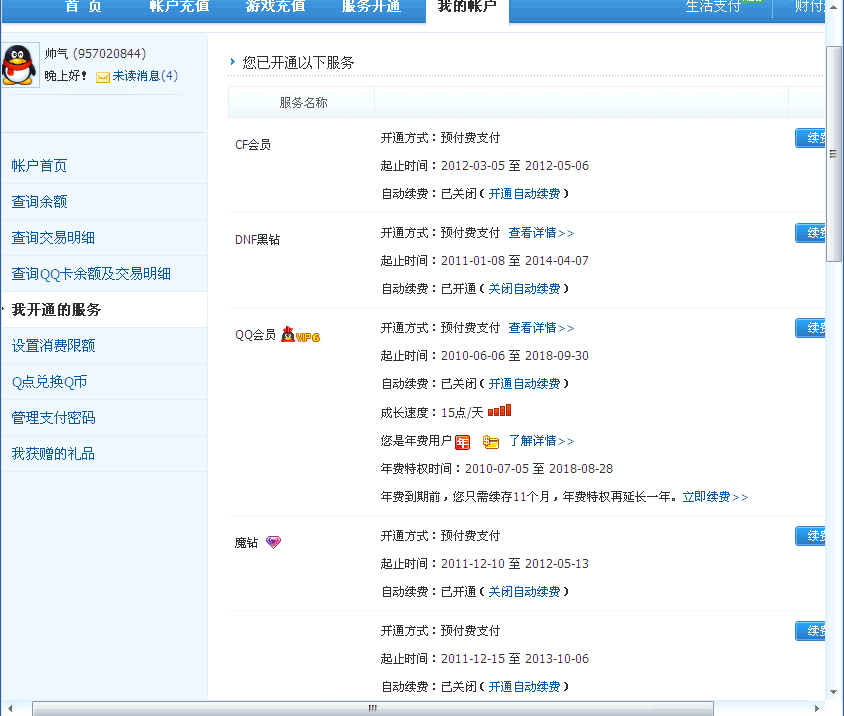The width and height of the screenshot is (844, 716).
Task: Click the DNF黑钻 service name
Action: 257,240
